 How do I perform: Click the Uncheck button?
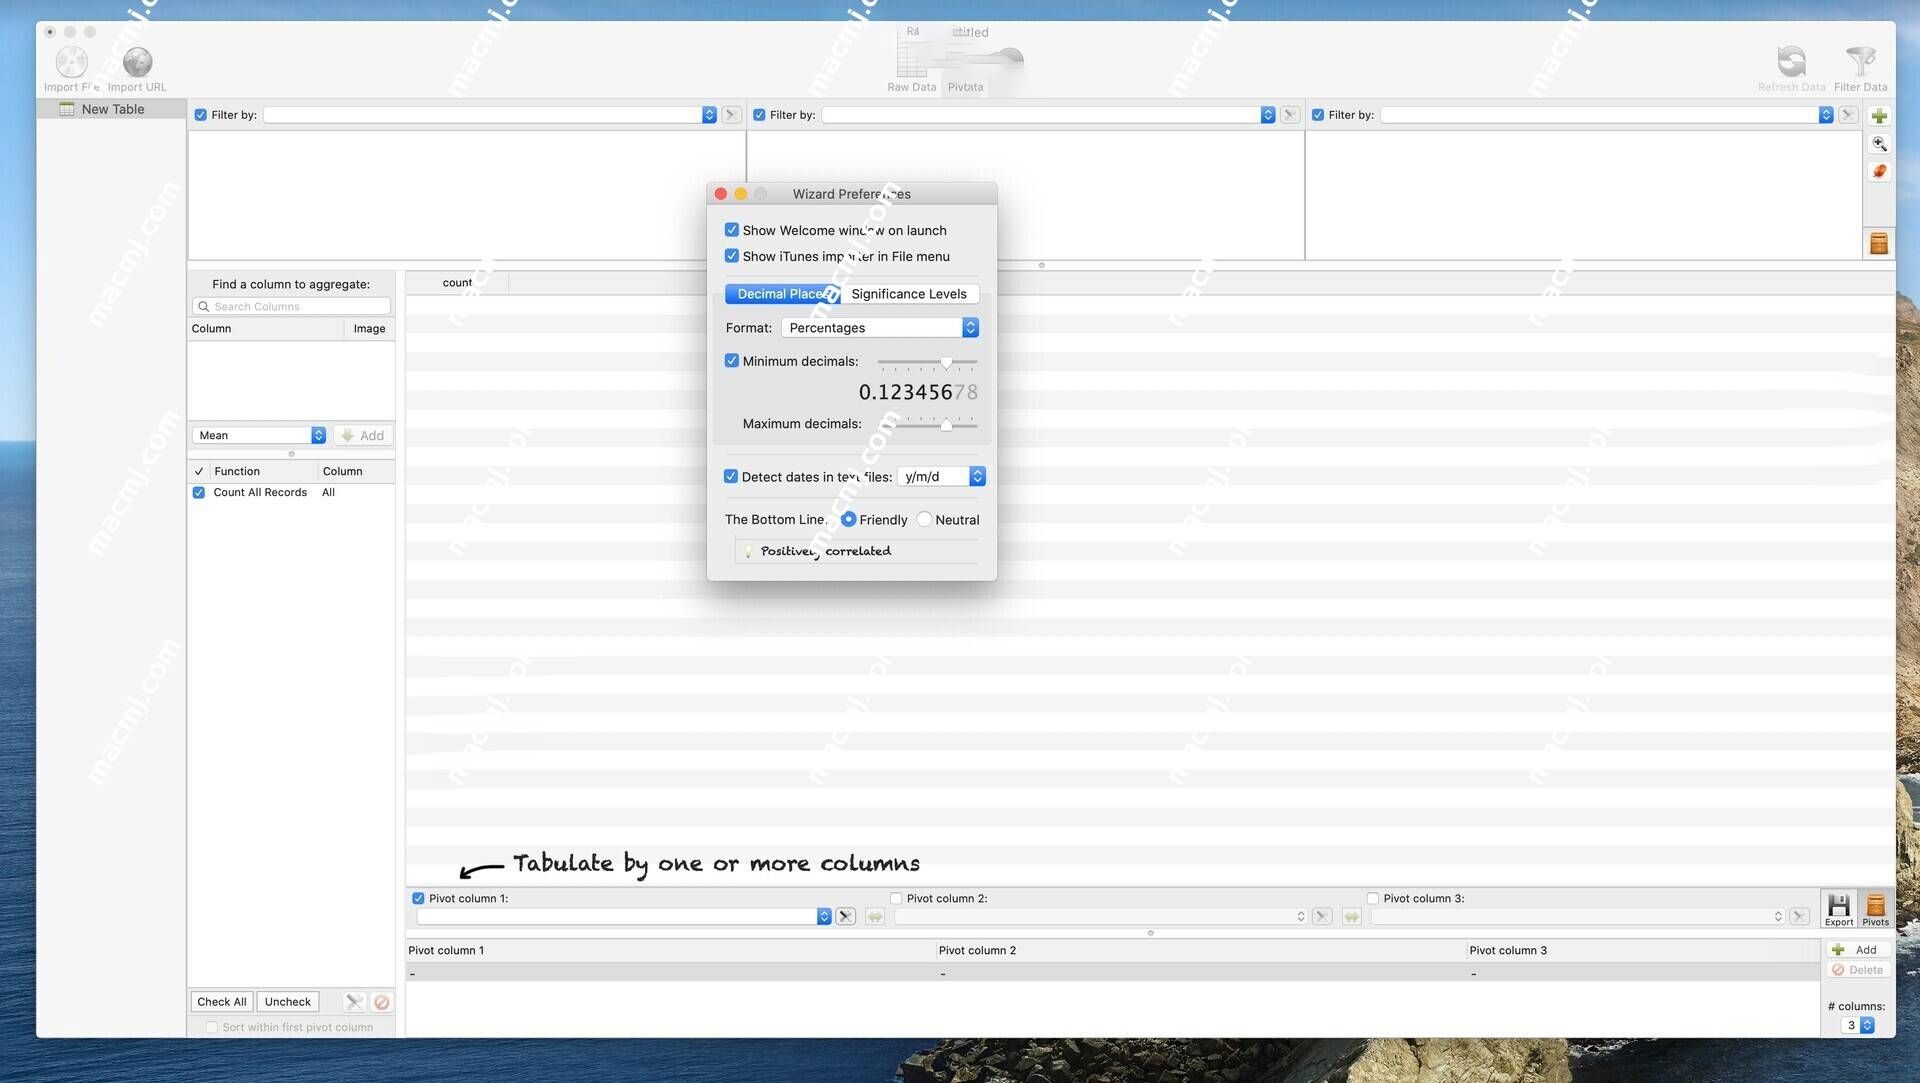click(x=287, y=1001)
